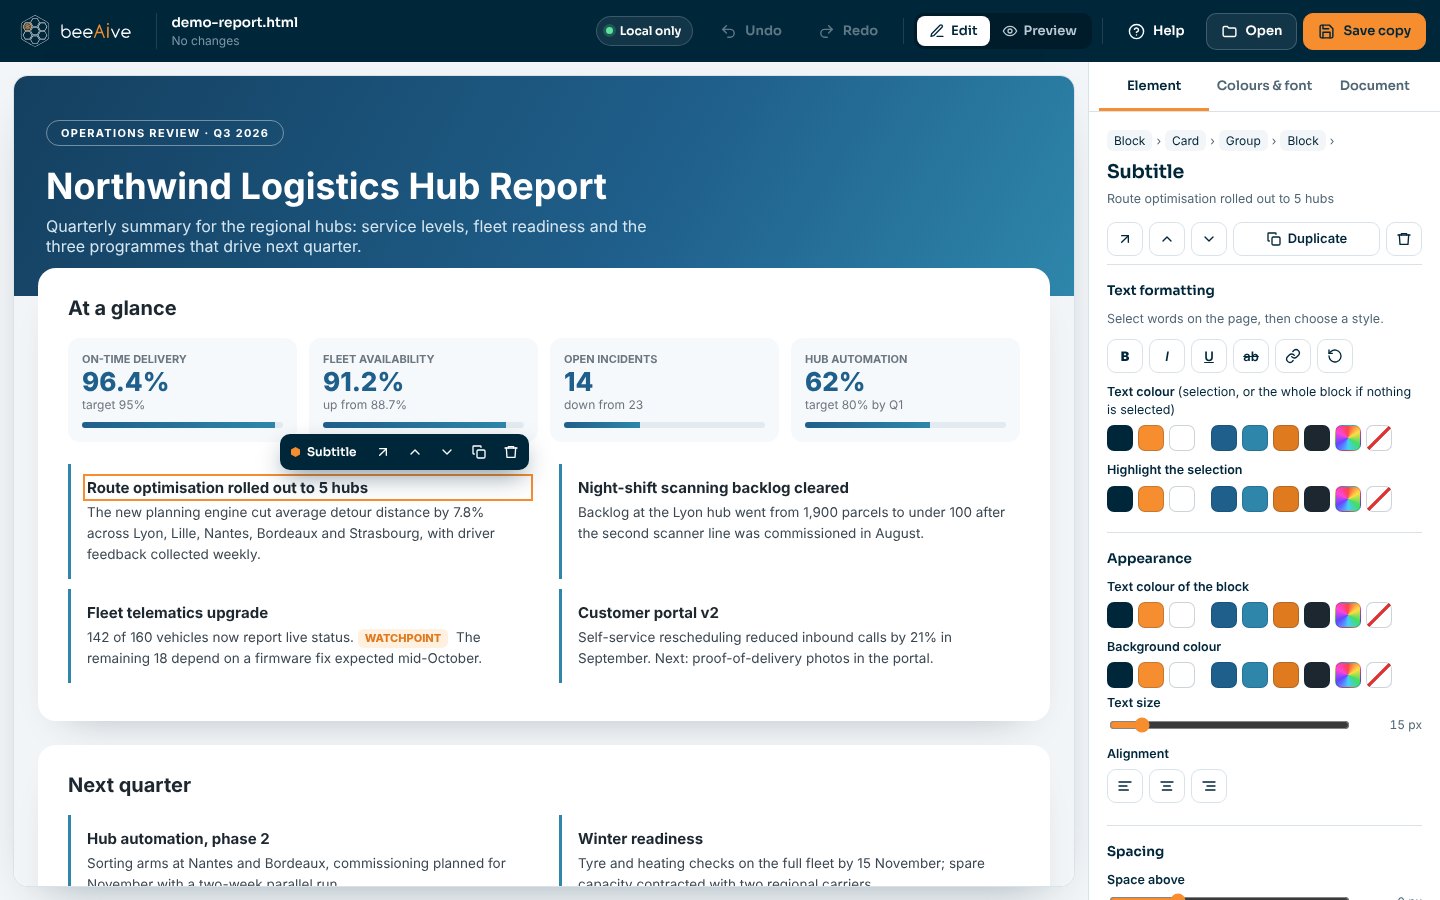This screenshot has width=1440, height=900.
Task: Move block up from floating Subtitle toolbar
Action: (415, 452)
